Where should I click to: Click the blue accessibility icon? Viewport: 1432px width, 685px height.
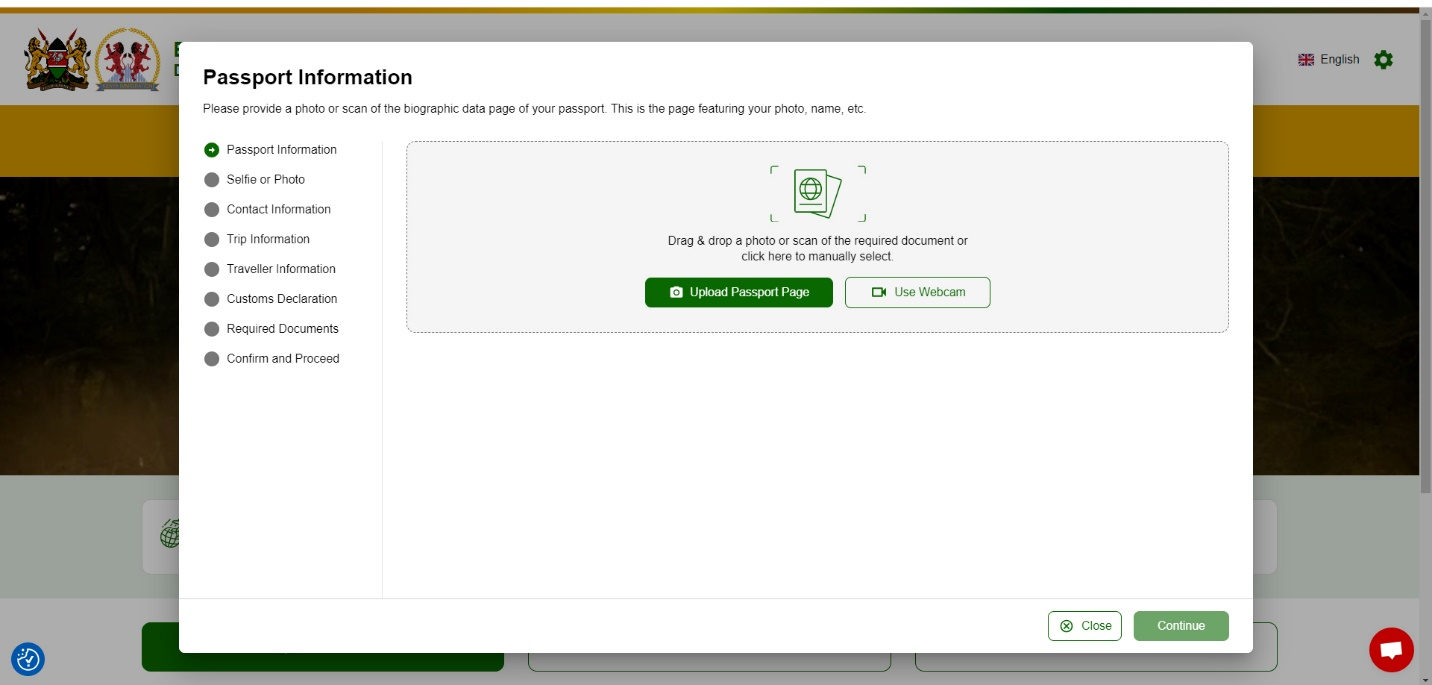click(x=28, y=659)
